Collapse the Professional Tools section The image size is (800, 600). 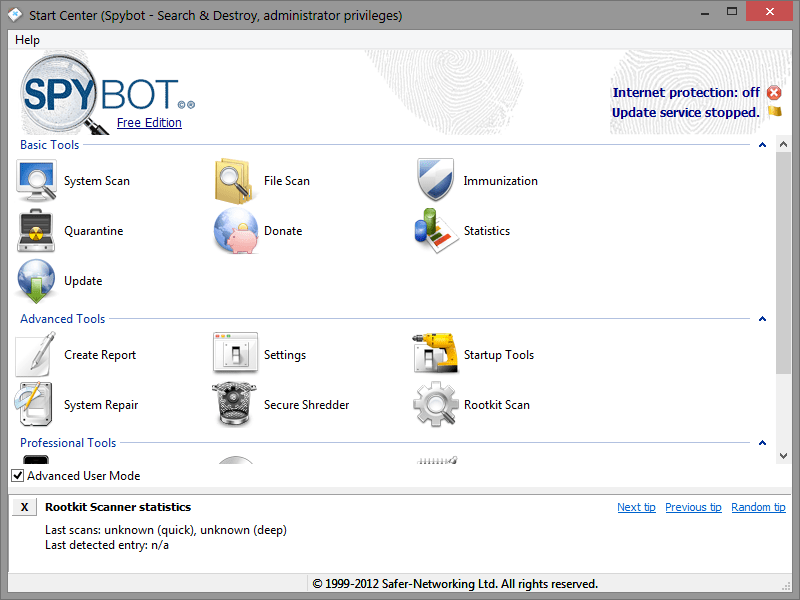[763, 443]
